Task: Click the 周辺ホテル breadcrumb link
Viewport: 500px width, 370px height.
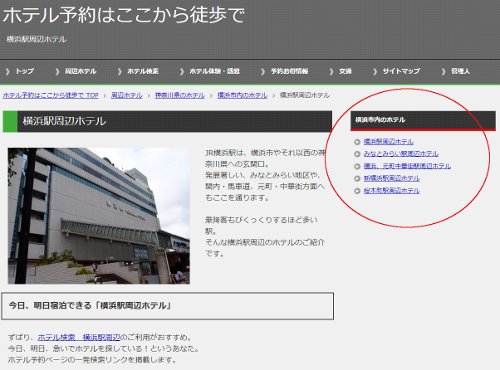Action: pyautogui.click(x=126, y=95)
